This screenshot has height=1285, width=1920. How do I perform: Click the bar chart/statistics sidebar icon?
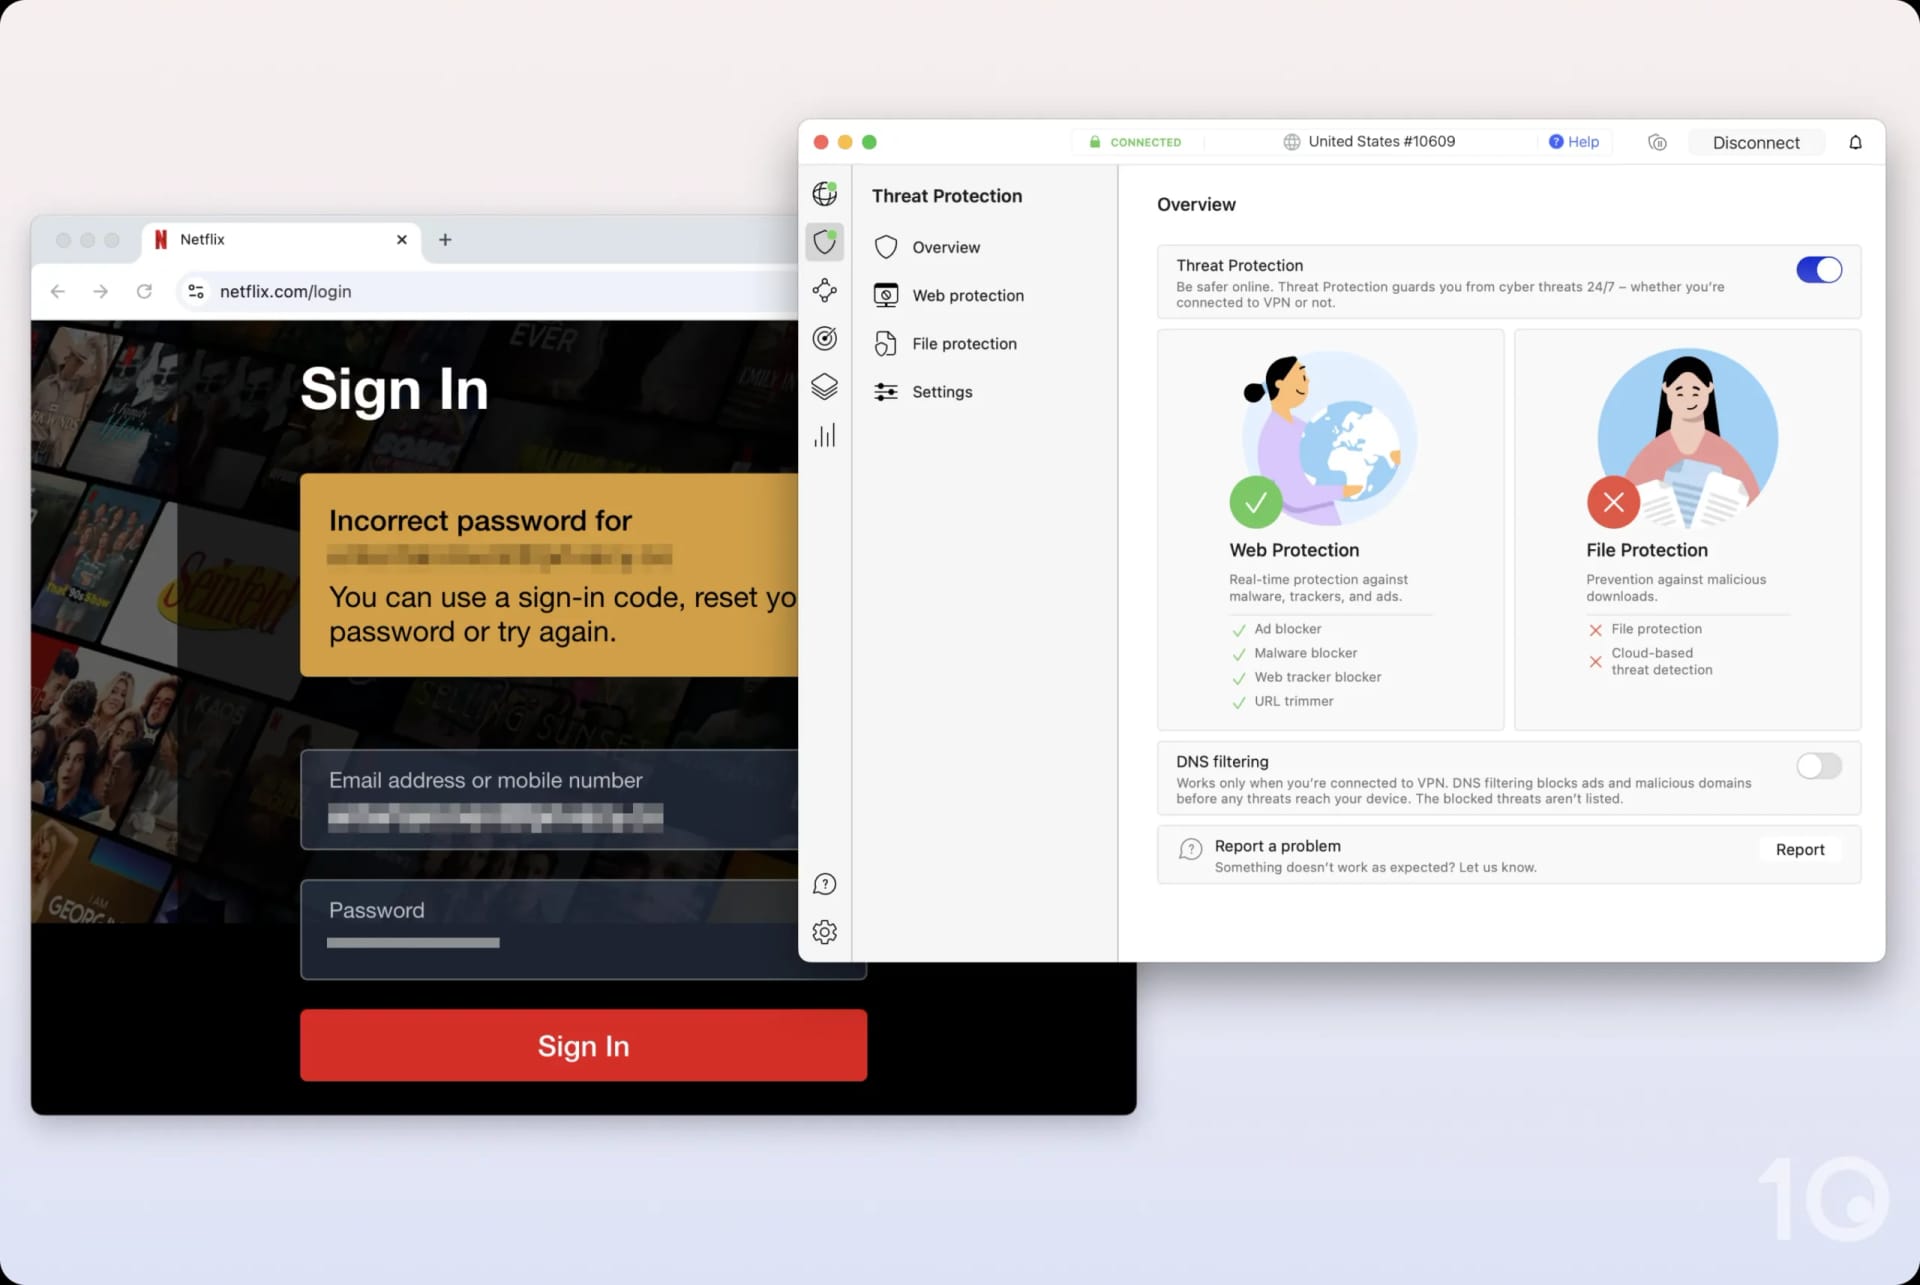pyautogui.click(x=824, y=436)
